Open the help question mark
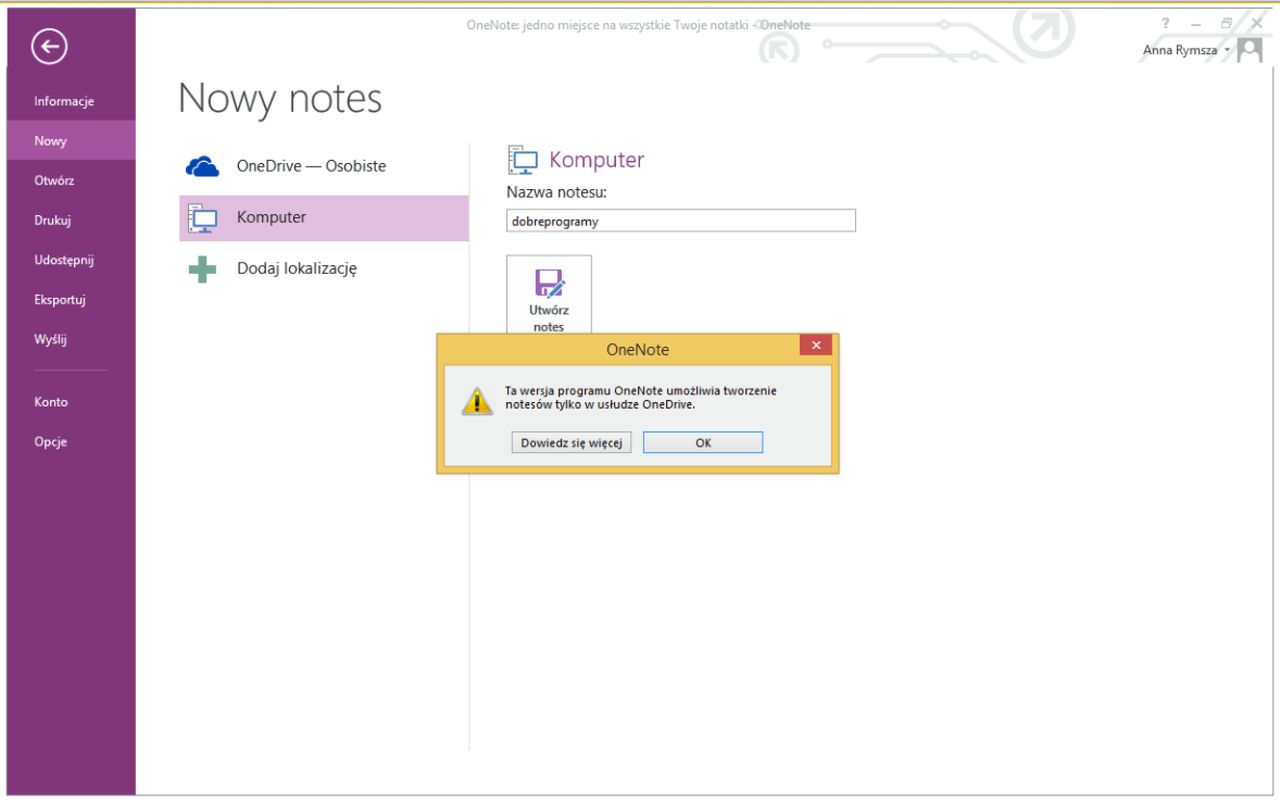 click(1165, 23)
